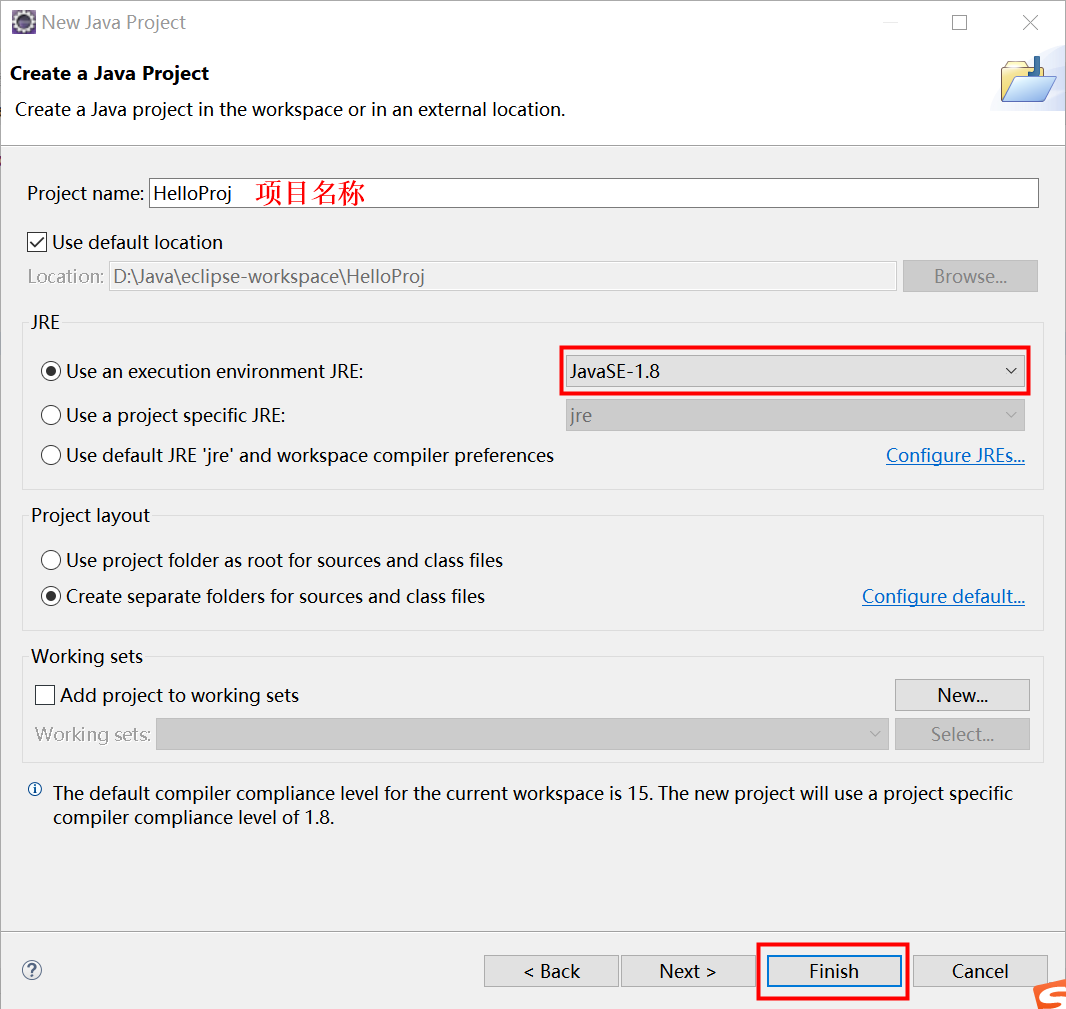Close the New Java Project dialog
Viewport: 1066px width, 1009px height.
pos(1030,22)
